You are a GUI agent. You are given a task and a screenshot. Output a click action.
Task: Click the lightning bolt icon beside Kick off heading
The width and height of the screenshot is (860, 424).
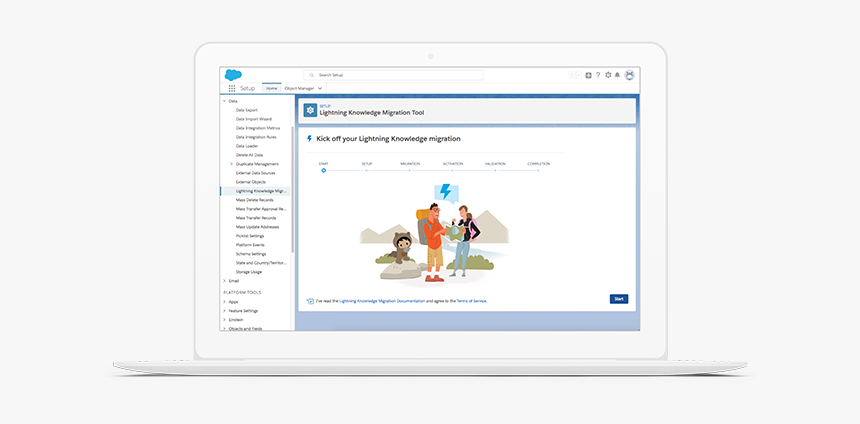309,139
